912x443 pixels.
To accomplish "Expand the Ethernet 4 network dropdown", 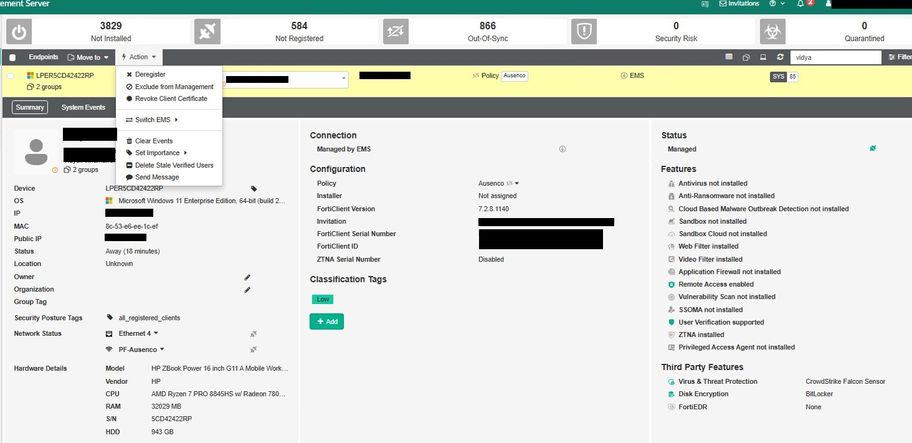I will [x=138, y=334].
